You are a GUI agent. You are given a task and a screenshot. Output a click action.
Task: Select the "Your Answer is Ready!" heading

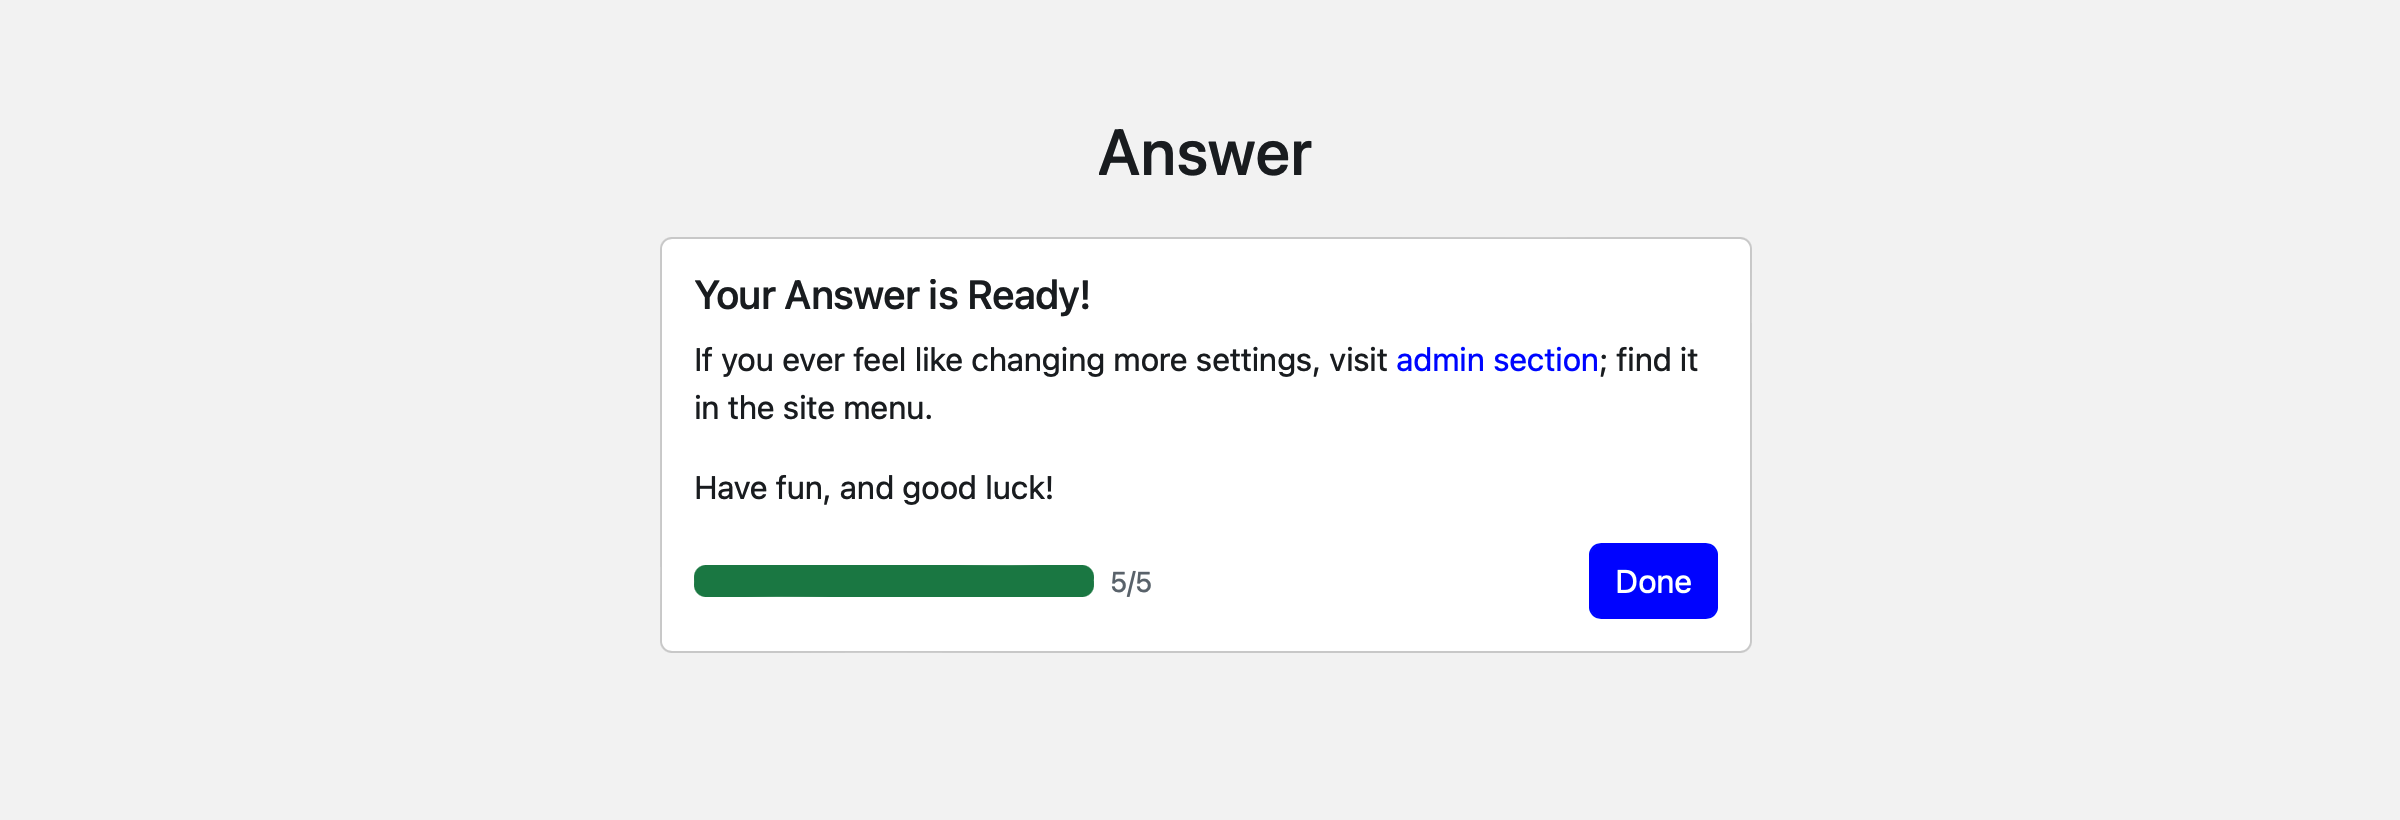891,296
